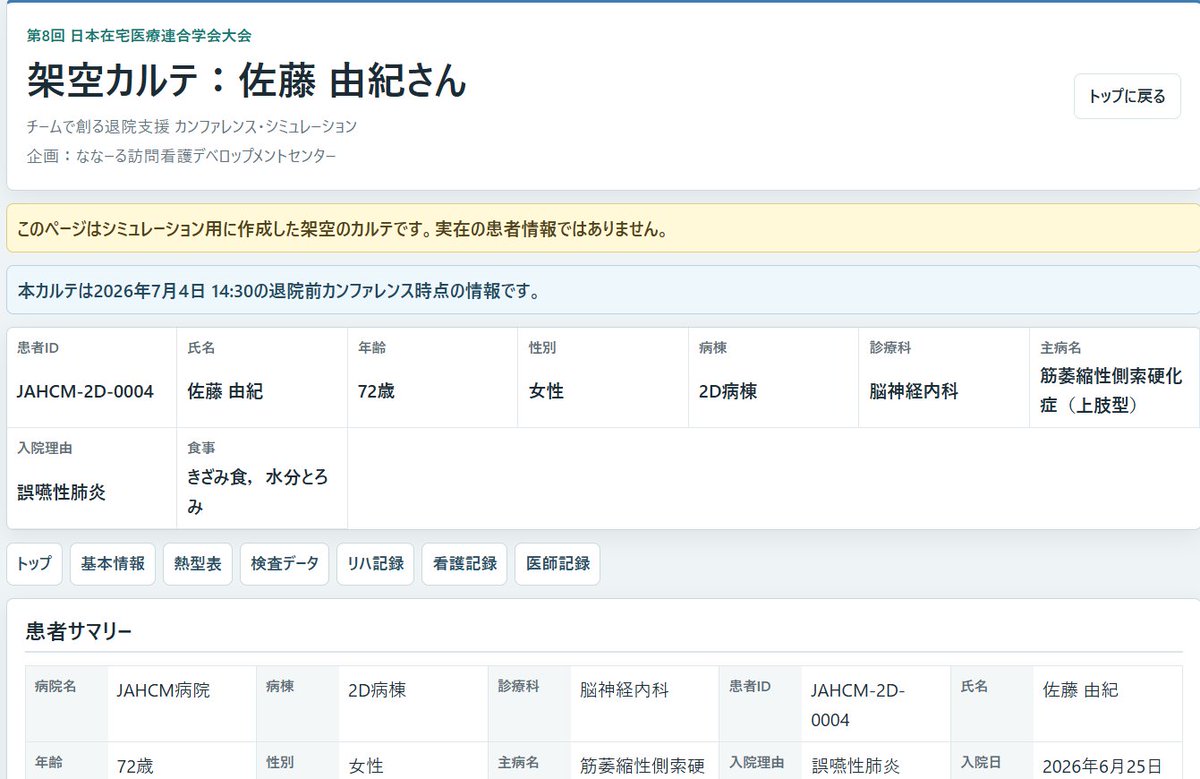Screen dimensions: 1200x779
Task: Click the トップに戻る button
Action: pyautogui.click(x=1127, y=96)
